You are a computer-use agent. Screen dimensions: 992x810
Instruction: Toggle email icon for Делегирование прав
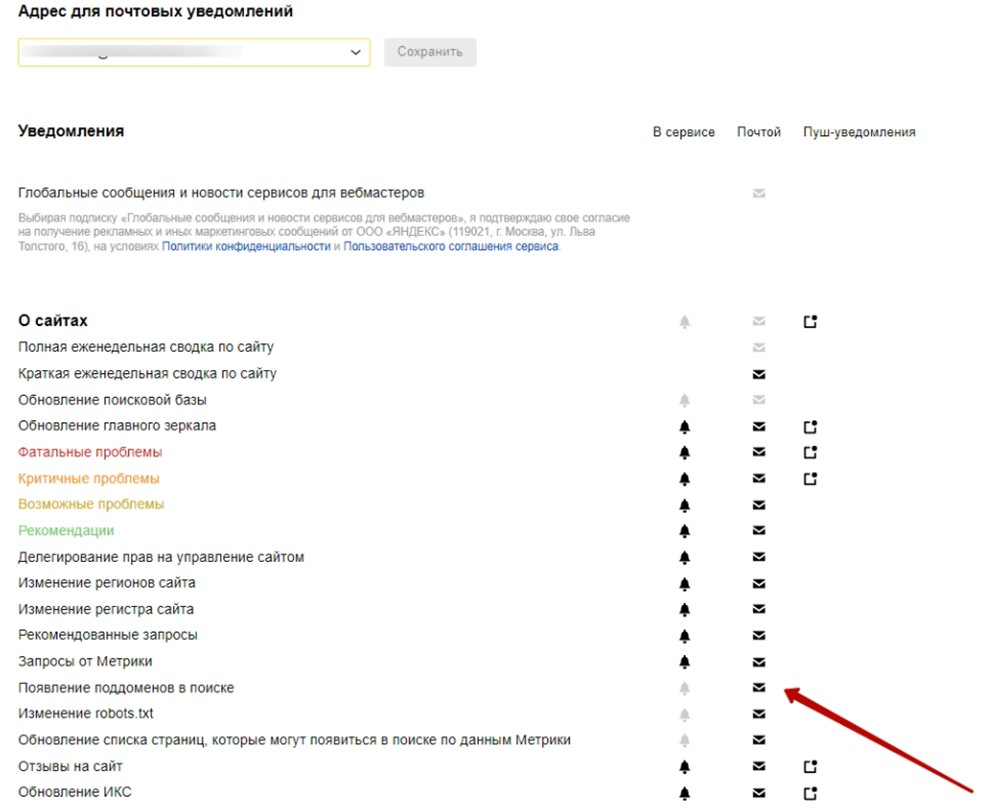759,557
